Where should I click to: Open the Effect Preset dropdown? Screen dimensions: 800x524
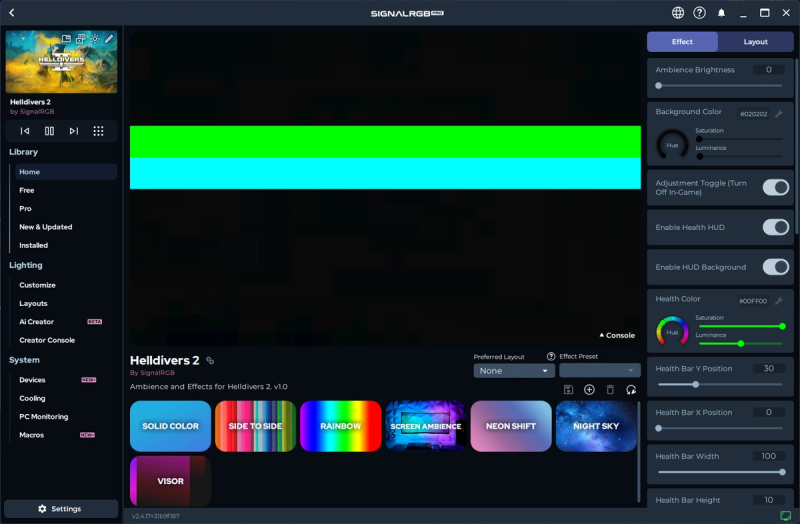(x=599, y=371)
